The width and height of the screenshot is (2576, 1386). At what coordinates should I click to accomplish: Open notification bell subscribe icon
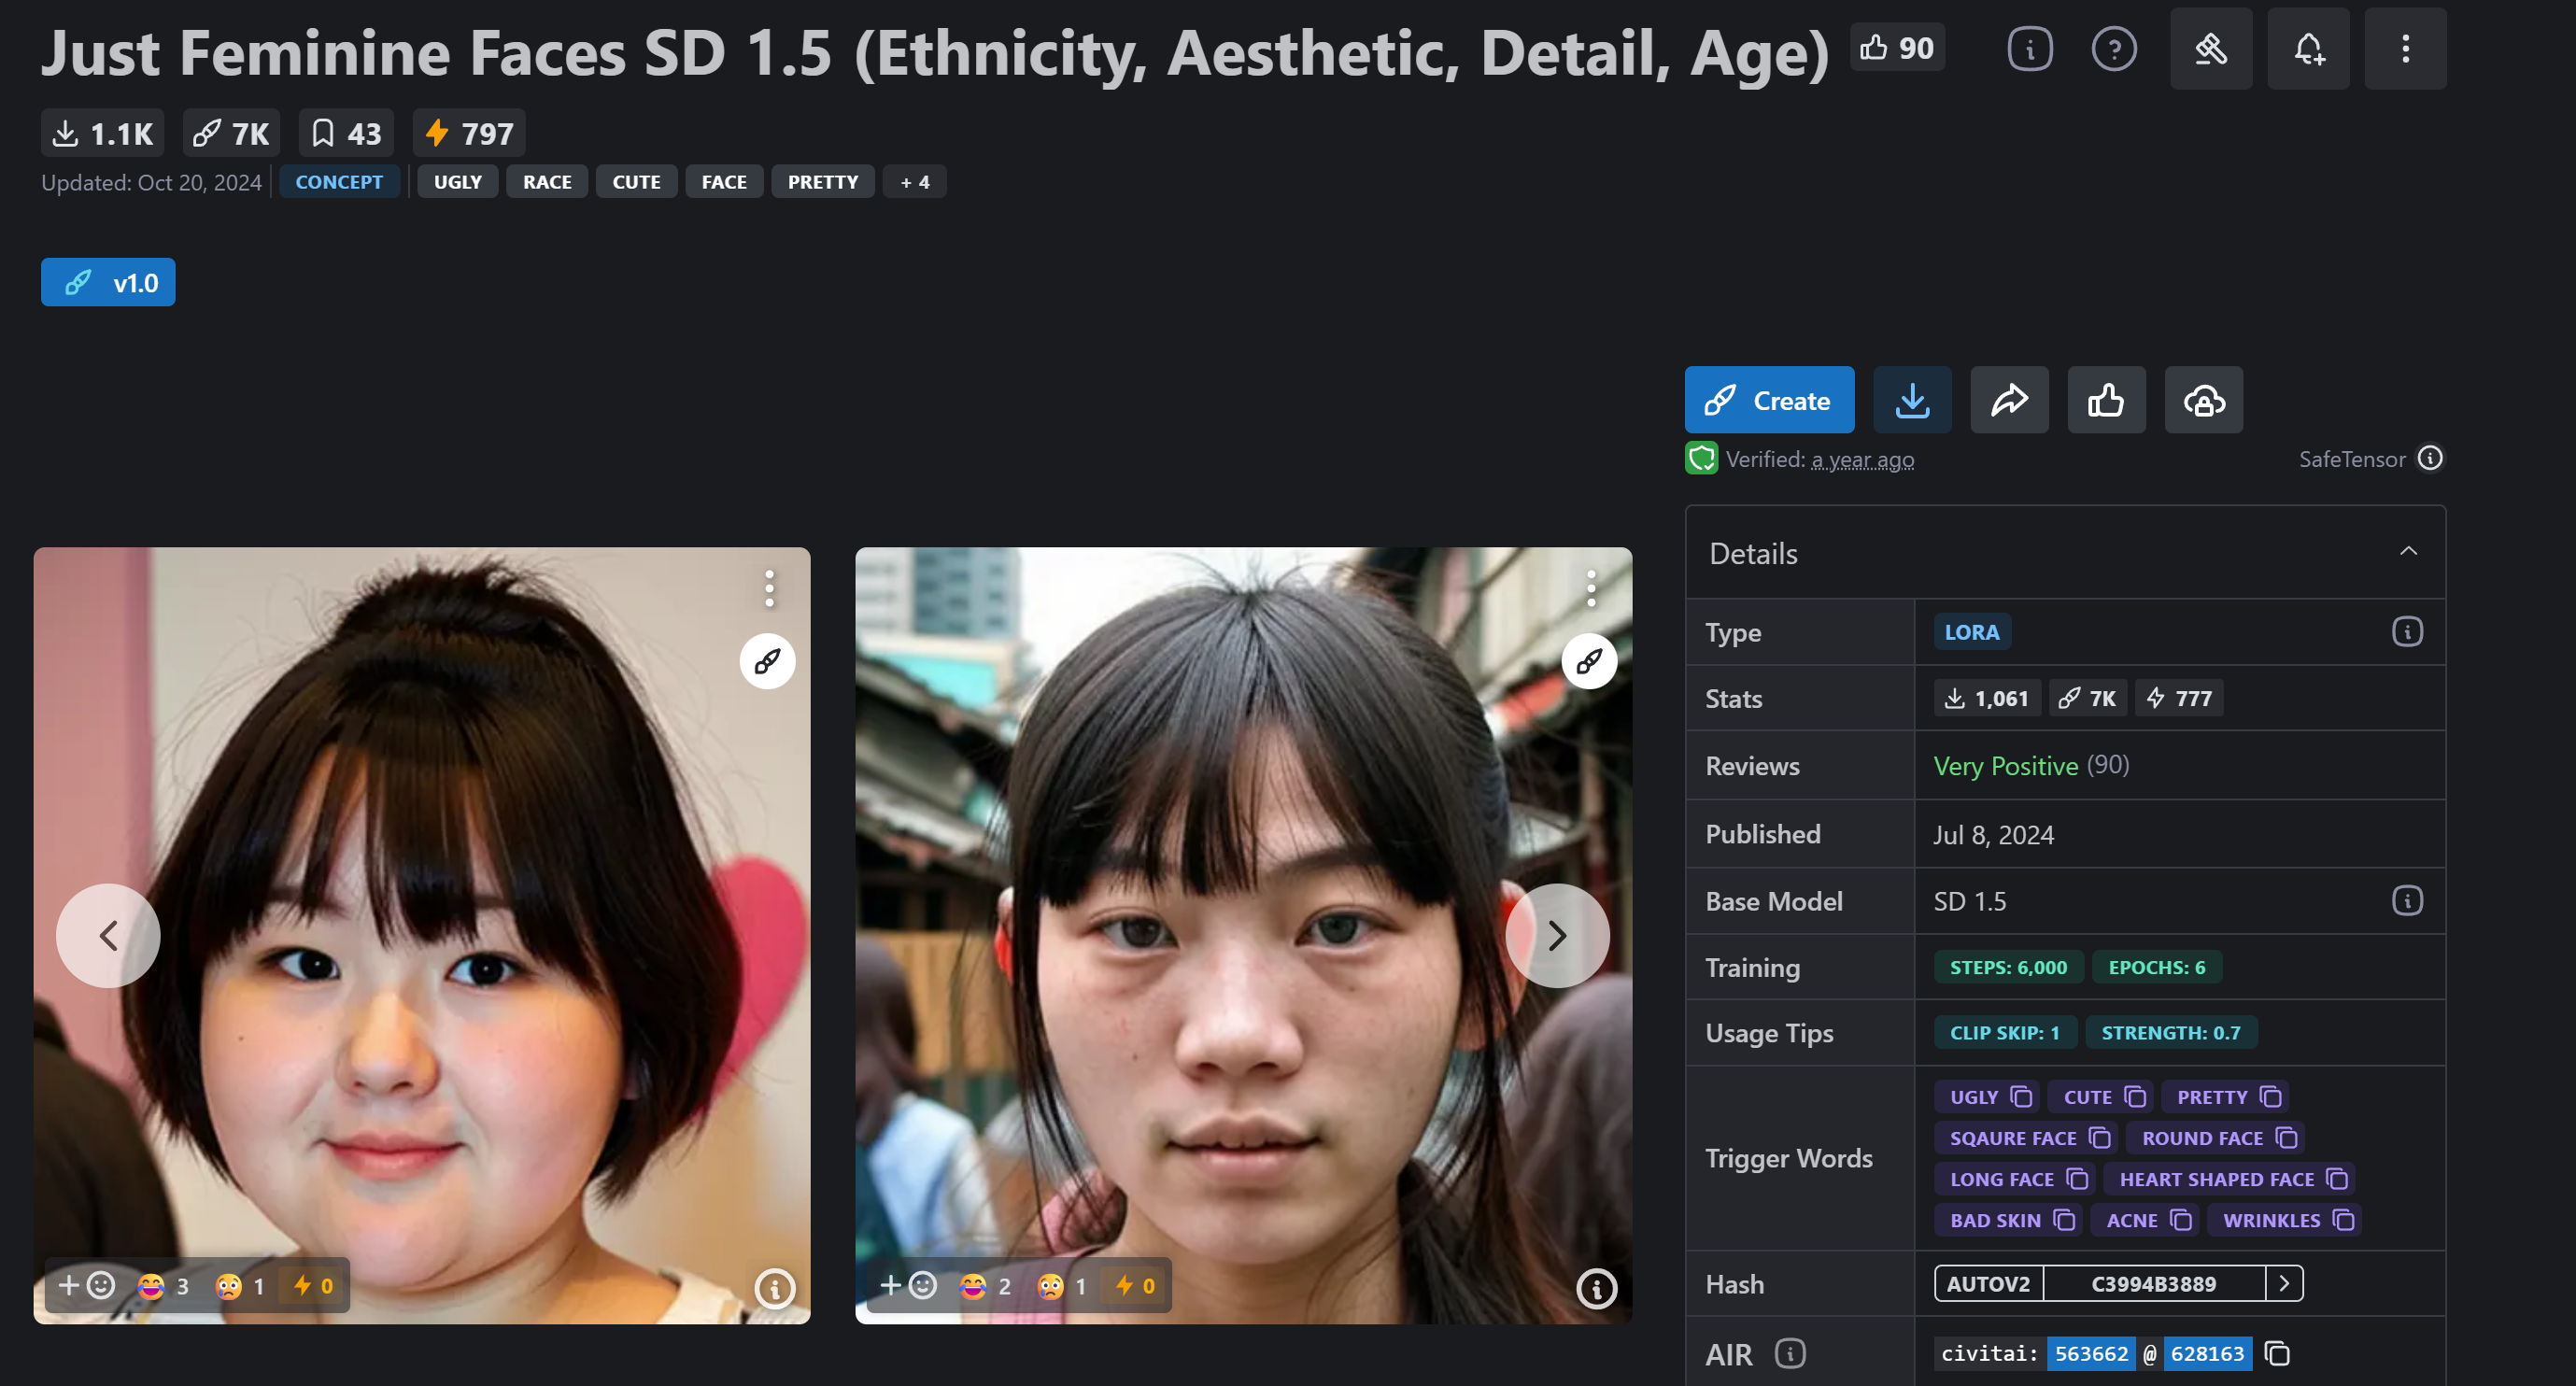click(2307, 48)
